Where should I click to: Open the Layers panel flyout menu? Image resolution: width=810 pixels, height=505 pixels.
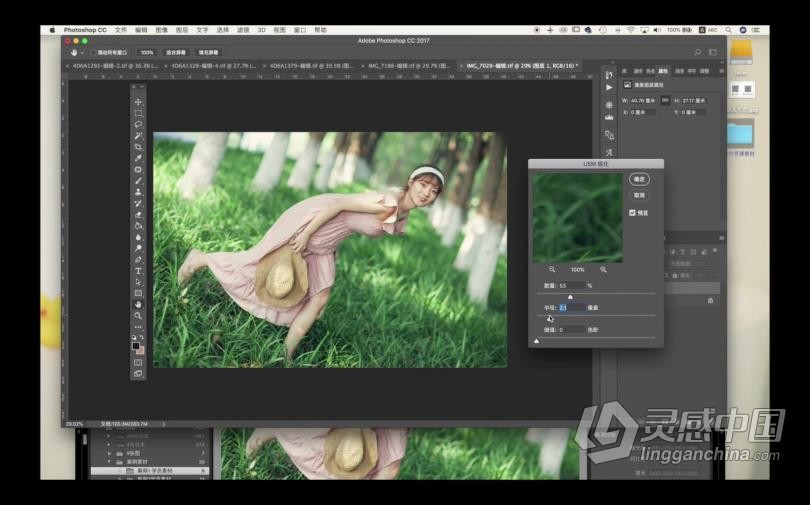pos(721,238)
